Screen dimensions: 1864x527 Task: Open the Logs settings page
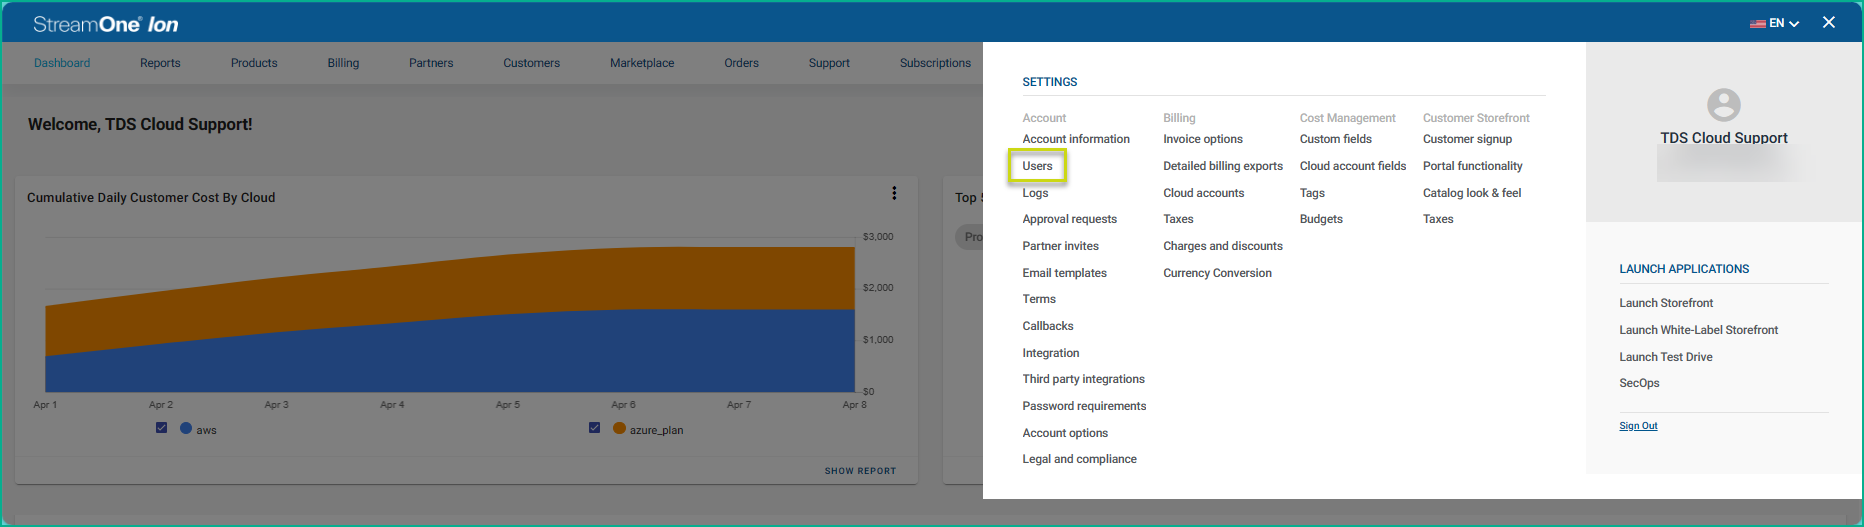[x=1035, y=193]
